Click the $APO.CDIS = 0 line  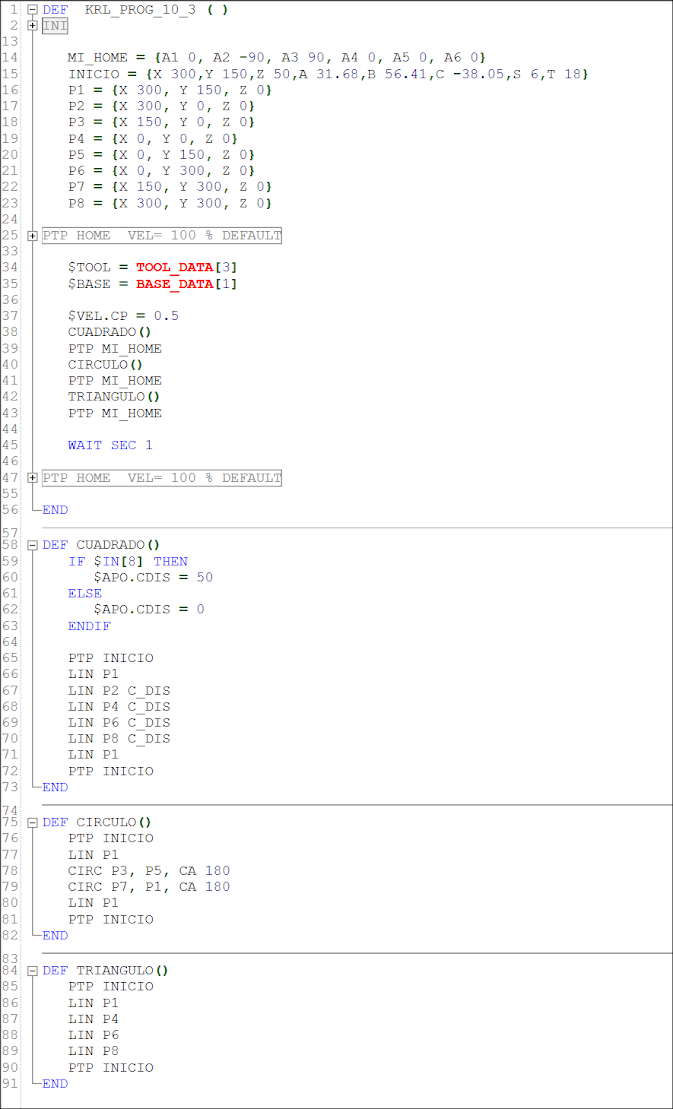(149, 610)
